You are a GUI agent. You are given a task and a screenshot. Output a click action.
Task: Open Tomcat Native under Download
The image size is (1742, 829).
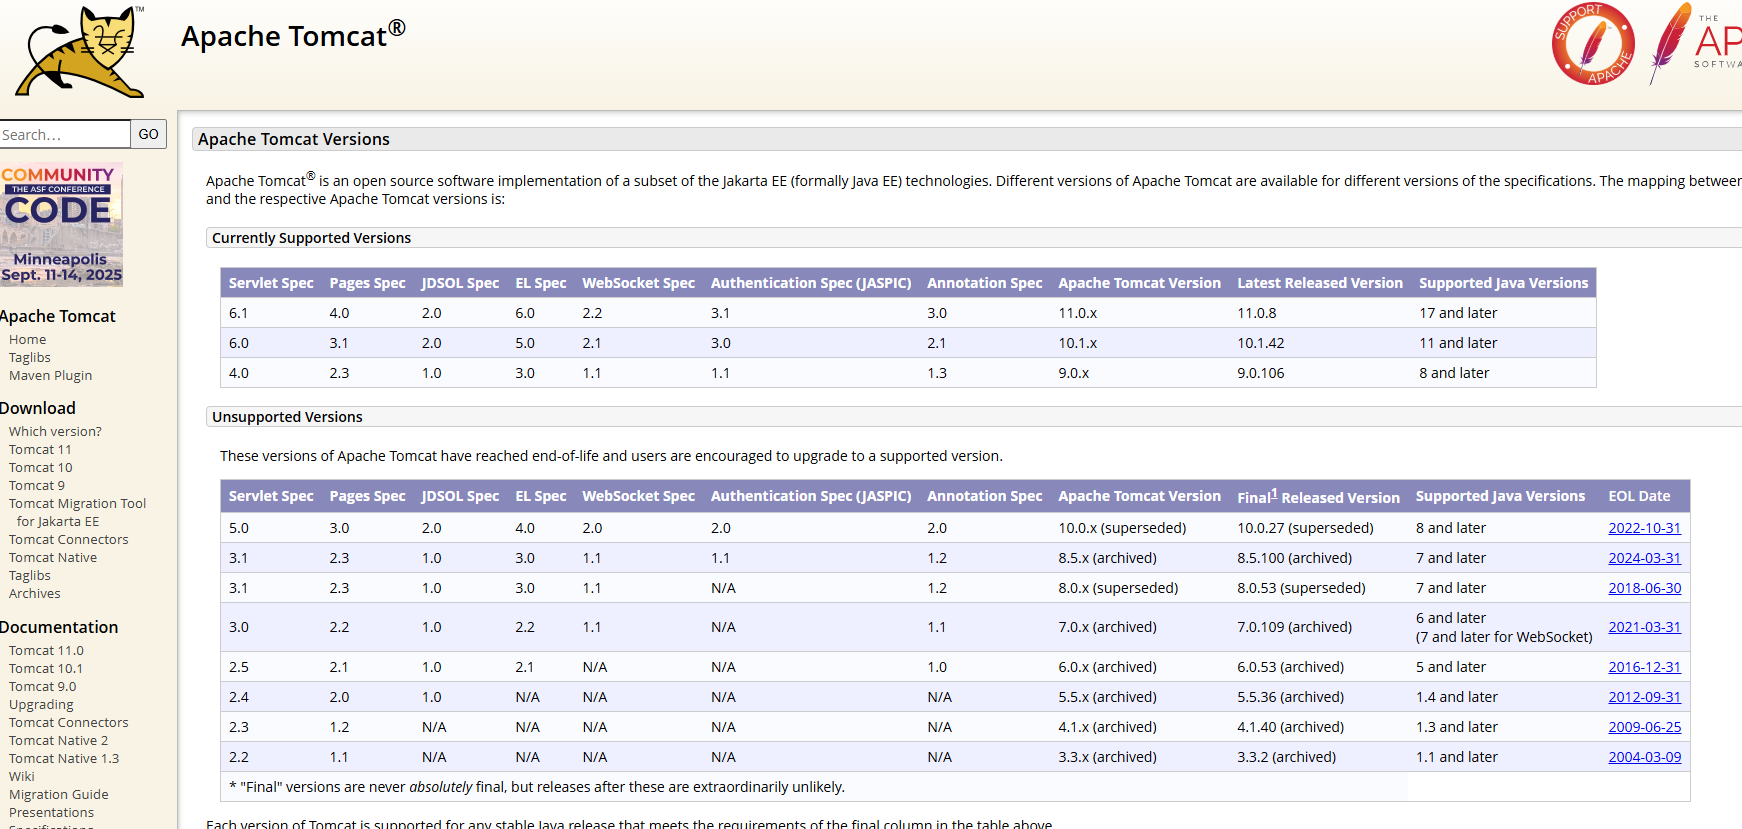pyautogui.click(x=53, y=558)
